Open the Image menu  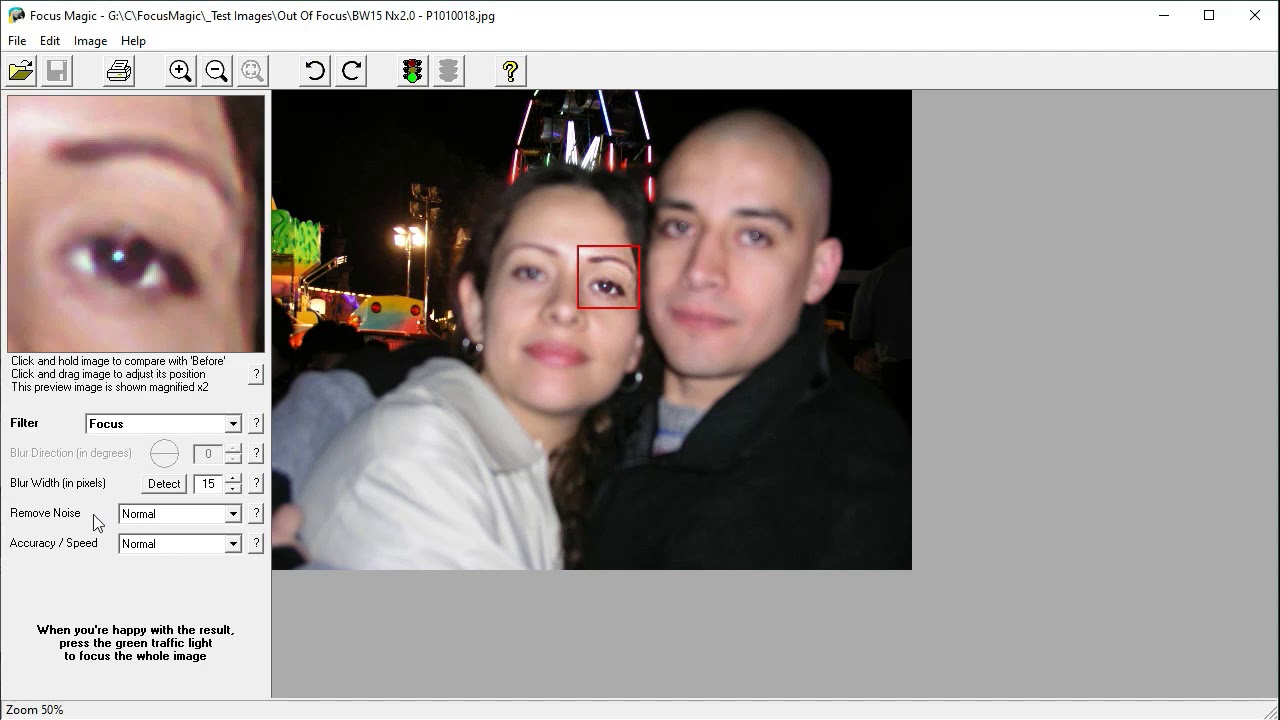tap(90, 41)
